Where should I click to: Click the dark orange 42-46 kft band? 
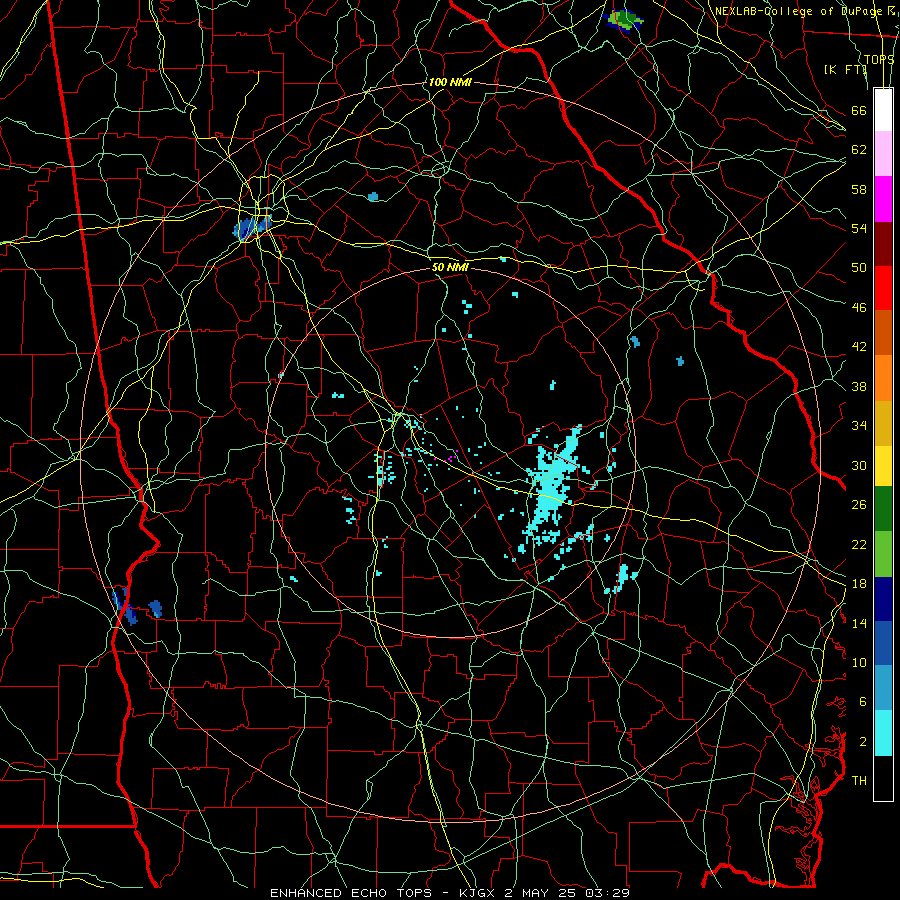tap(883, 332)
